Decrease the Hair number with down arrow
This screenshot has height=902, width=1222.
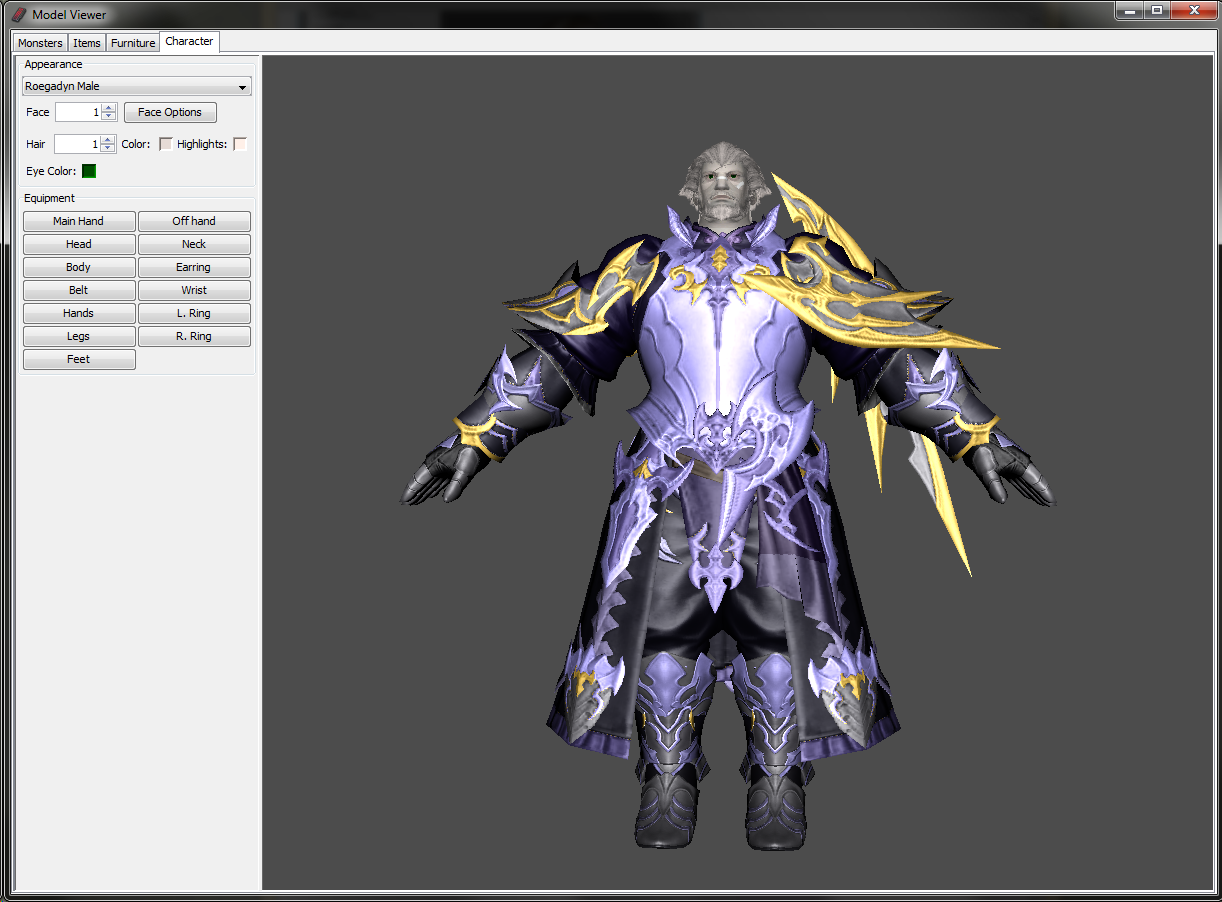point(108,149)
